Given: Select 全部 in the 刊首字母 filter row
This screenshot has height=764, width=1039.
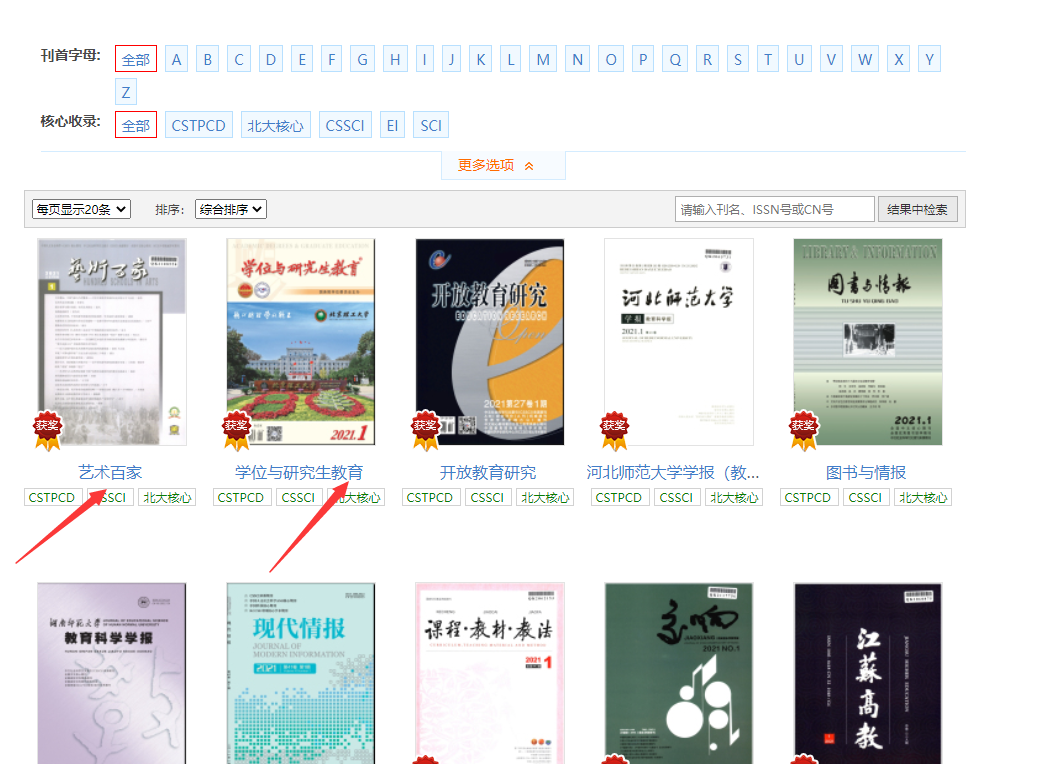Looking at the screenshot, I should (136, 60).
